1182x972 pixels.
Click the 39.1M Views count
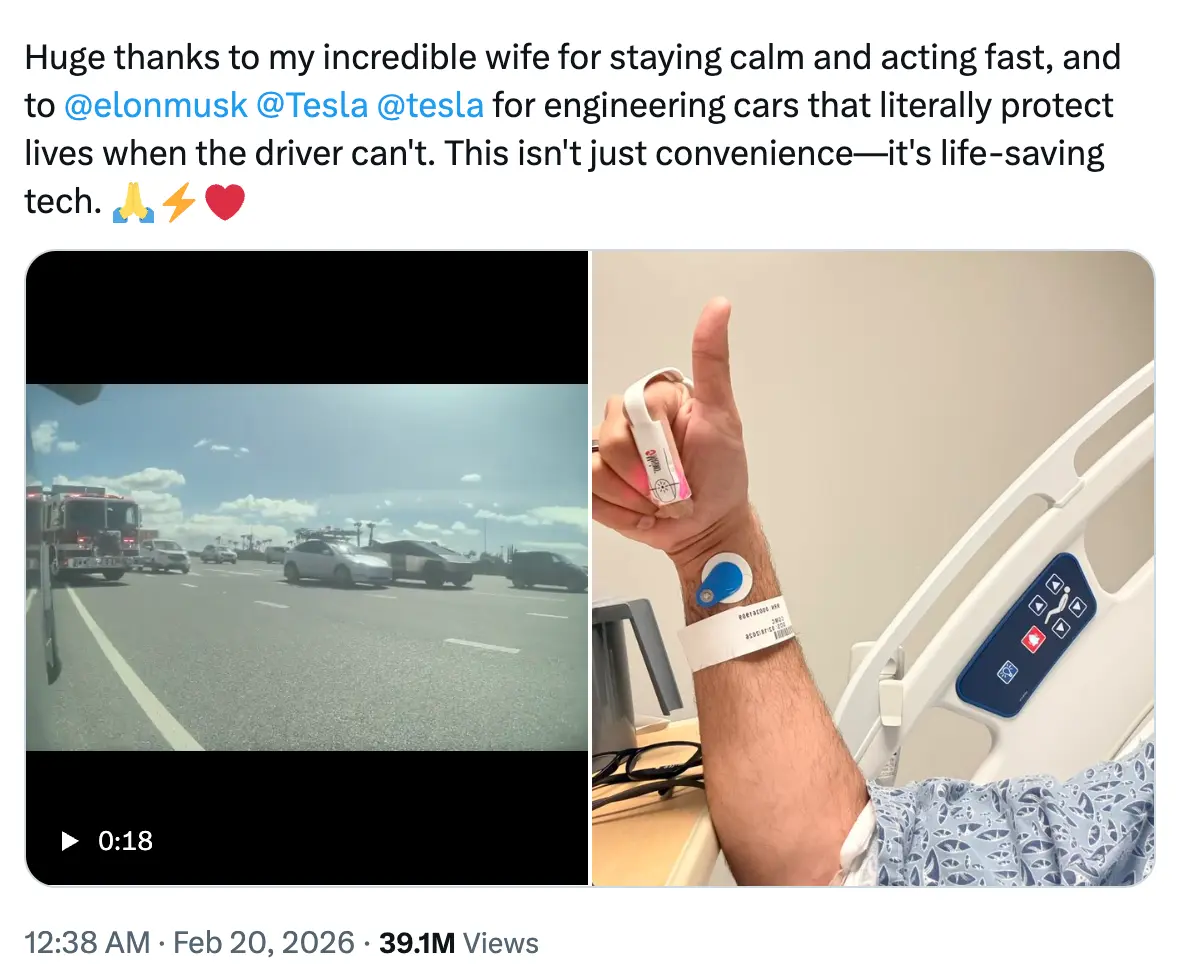pyautogui.click(x=459, y=943)
